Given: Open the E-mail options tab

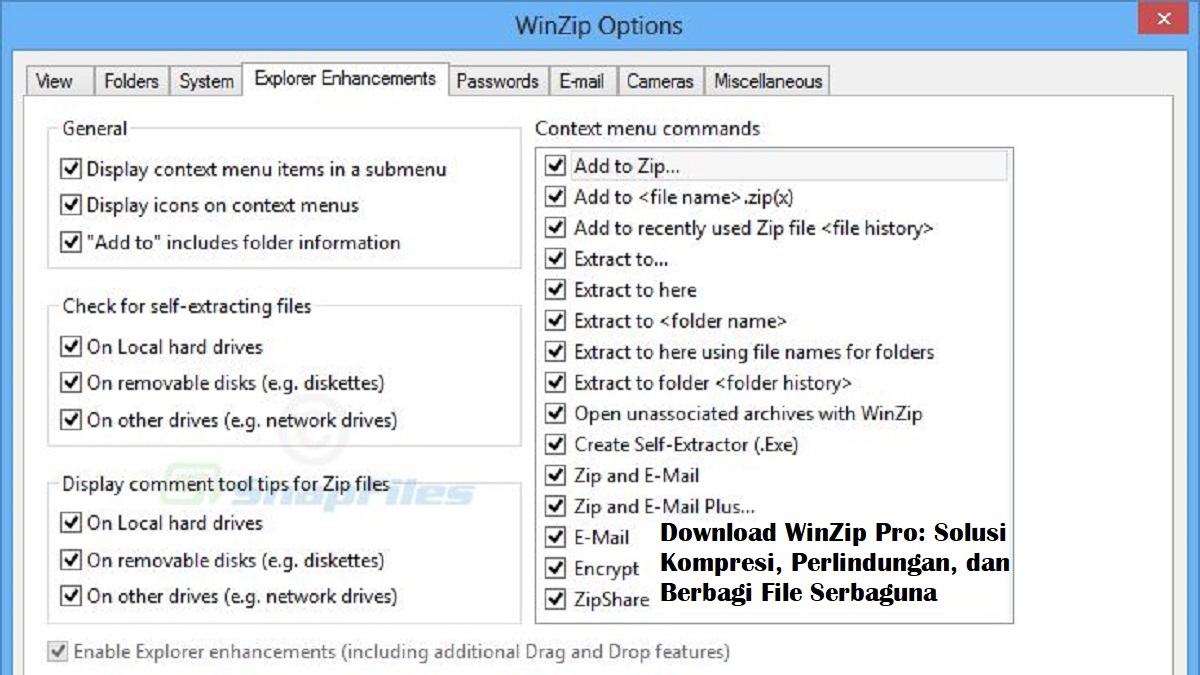Looking at the screenshot, I should [582, 81].
